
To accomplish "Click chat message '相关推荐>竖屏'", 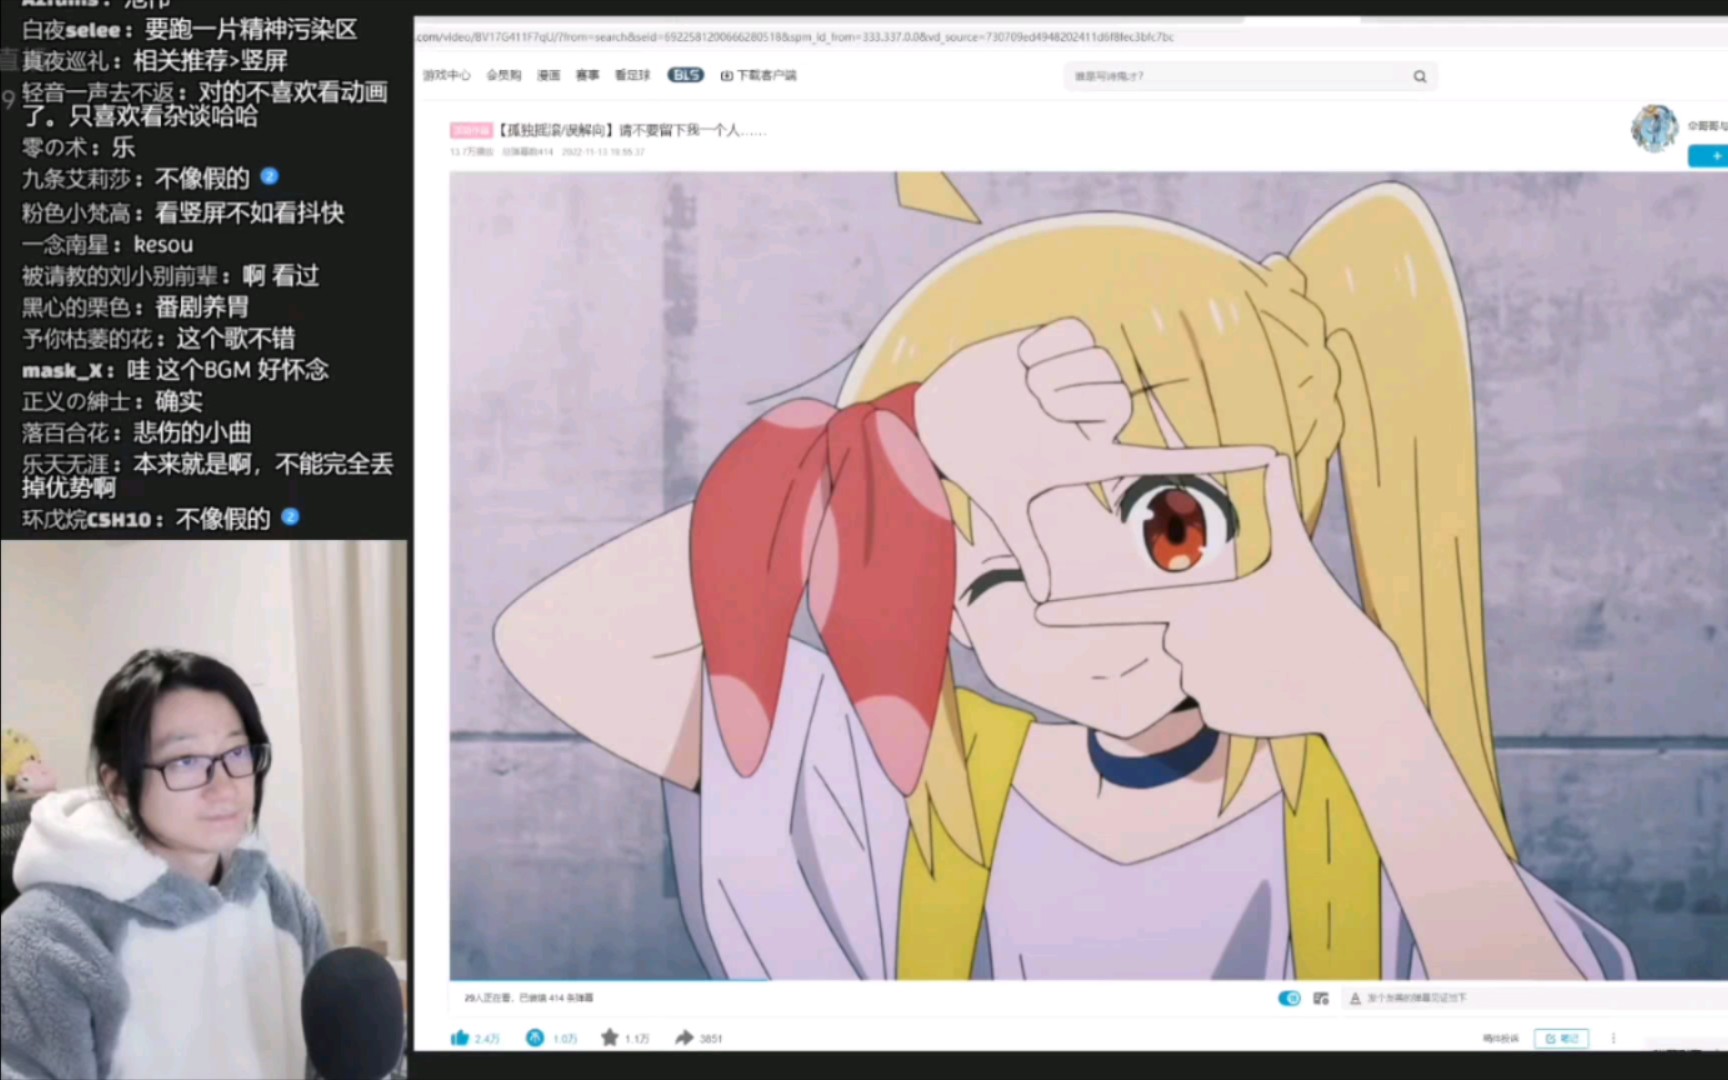I will coord(211,60).
